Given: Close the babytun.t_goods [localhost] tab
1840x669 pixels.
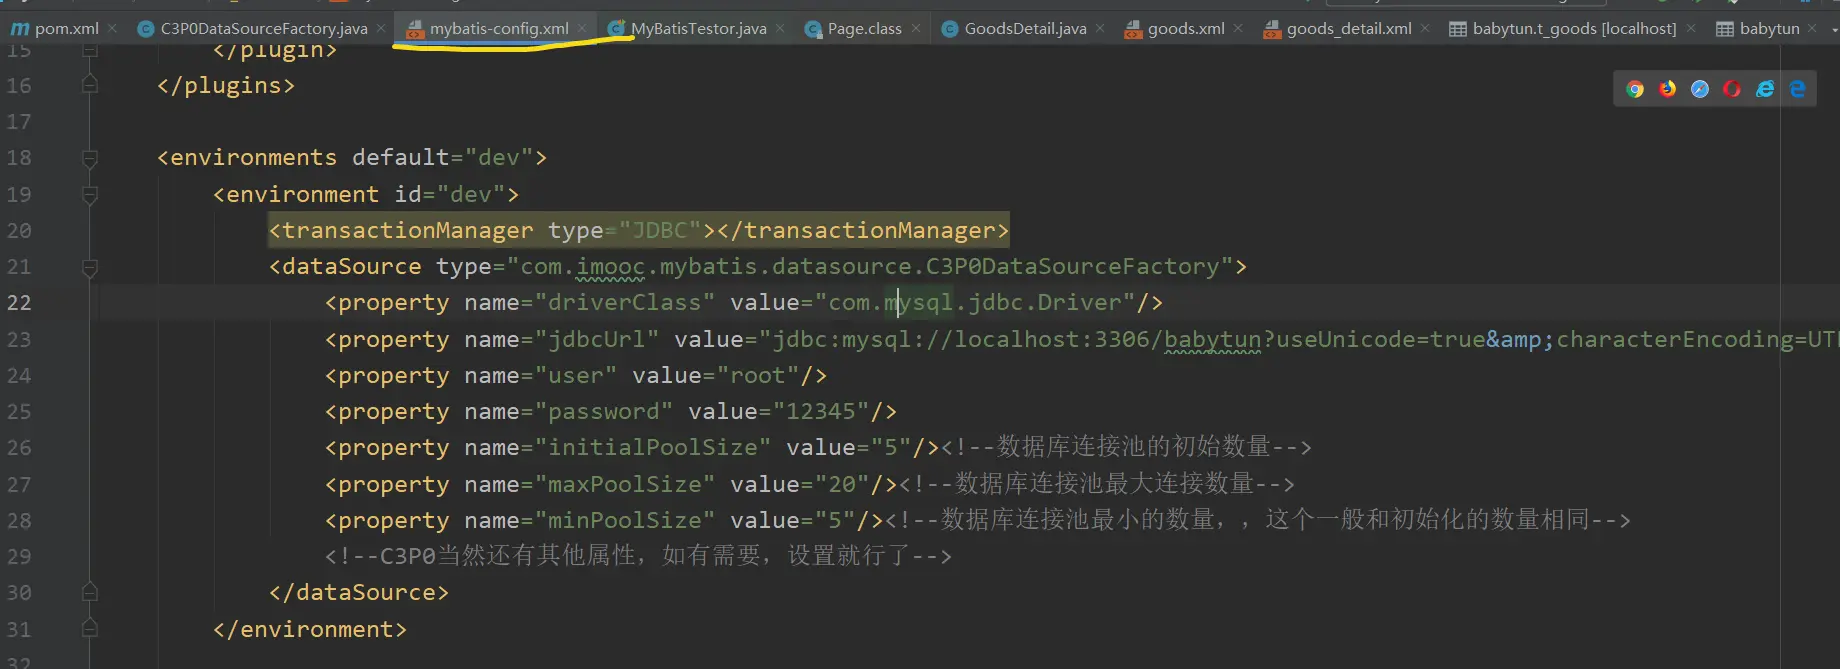Looking at the screenshot, I should point(1690,29).
